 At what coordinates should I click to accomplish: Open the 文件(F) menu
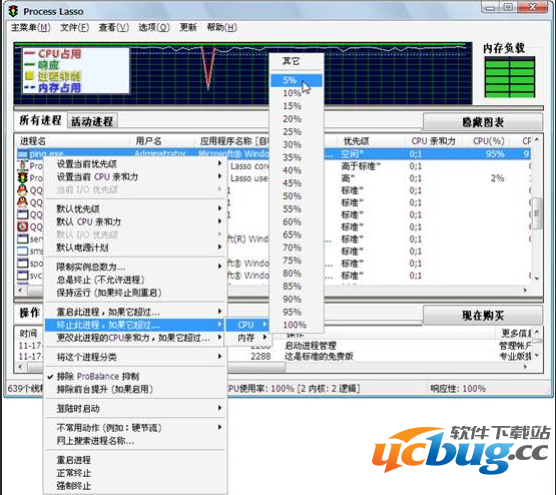coord(74,27)
